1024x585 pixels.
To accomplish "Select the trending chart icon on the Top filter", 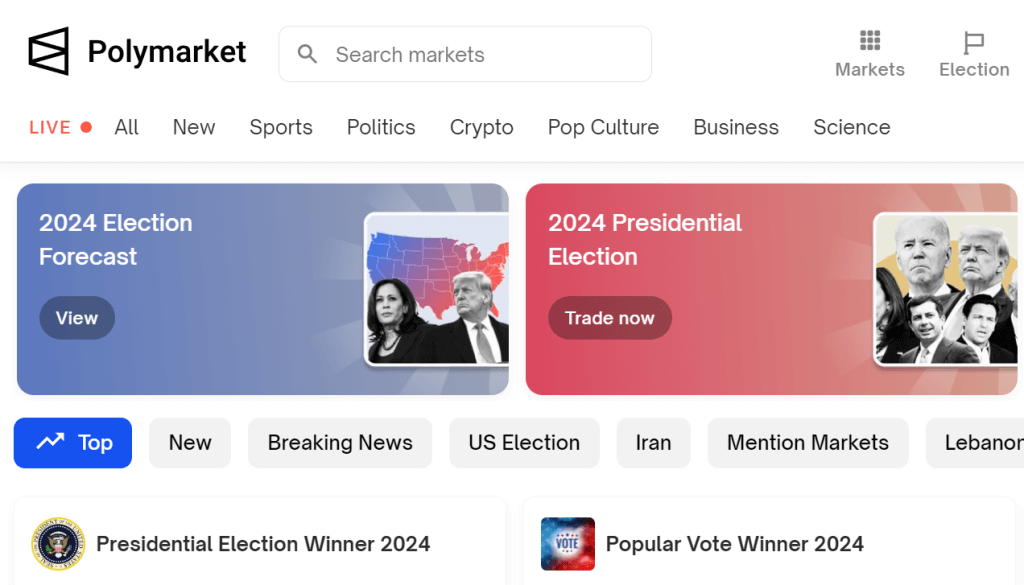I will tap(45, 442).
